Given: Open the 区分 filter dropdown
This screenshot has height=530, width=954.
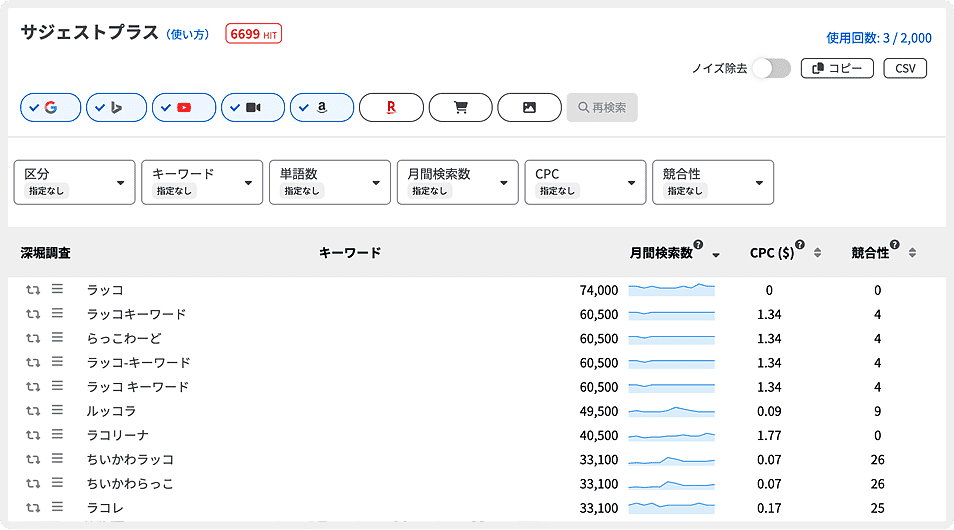Looking at the screenshot, I should click(74, 183).
